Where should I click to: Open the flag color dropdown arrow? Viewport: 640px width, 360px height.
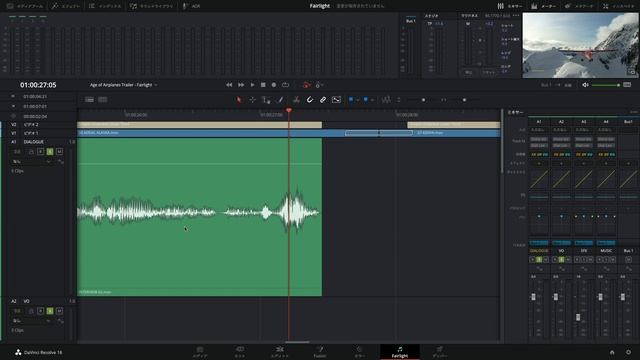tap(358, 100)
